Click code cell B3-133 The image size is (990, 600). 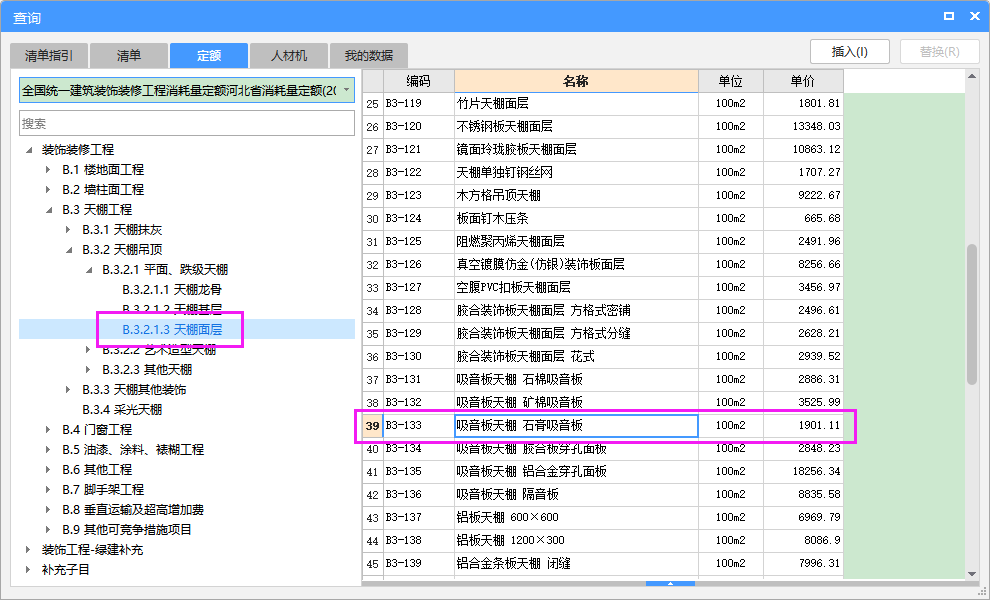419,426
